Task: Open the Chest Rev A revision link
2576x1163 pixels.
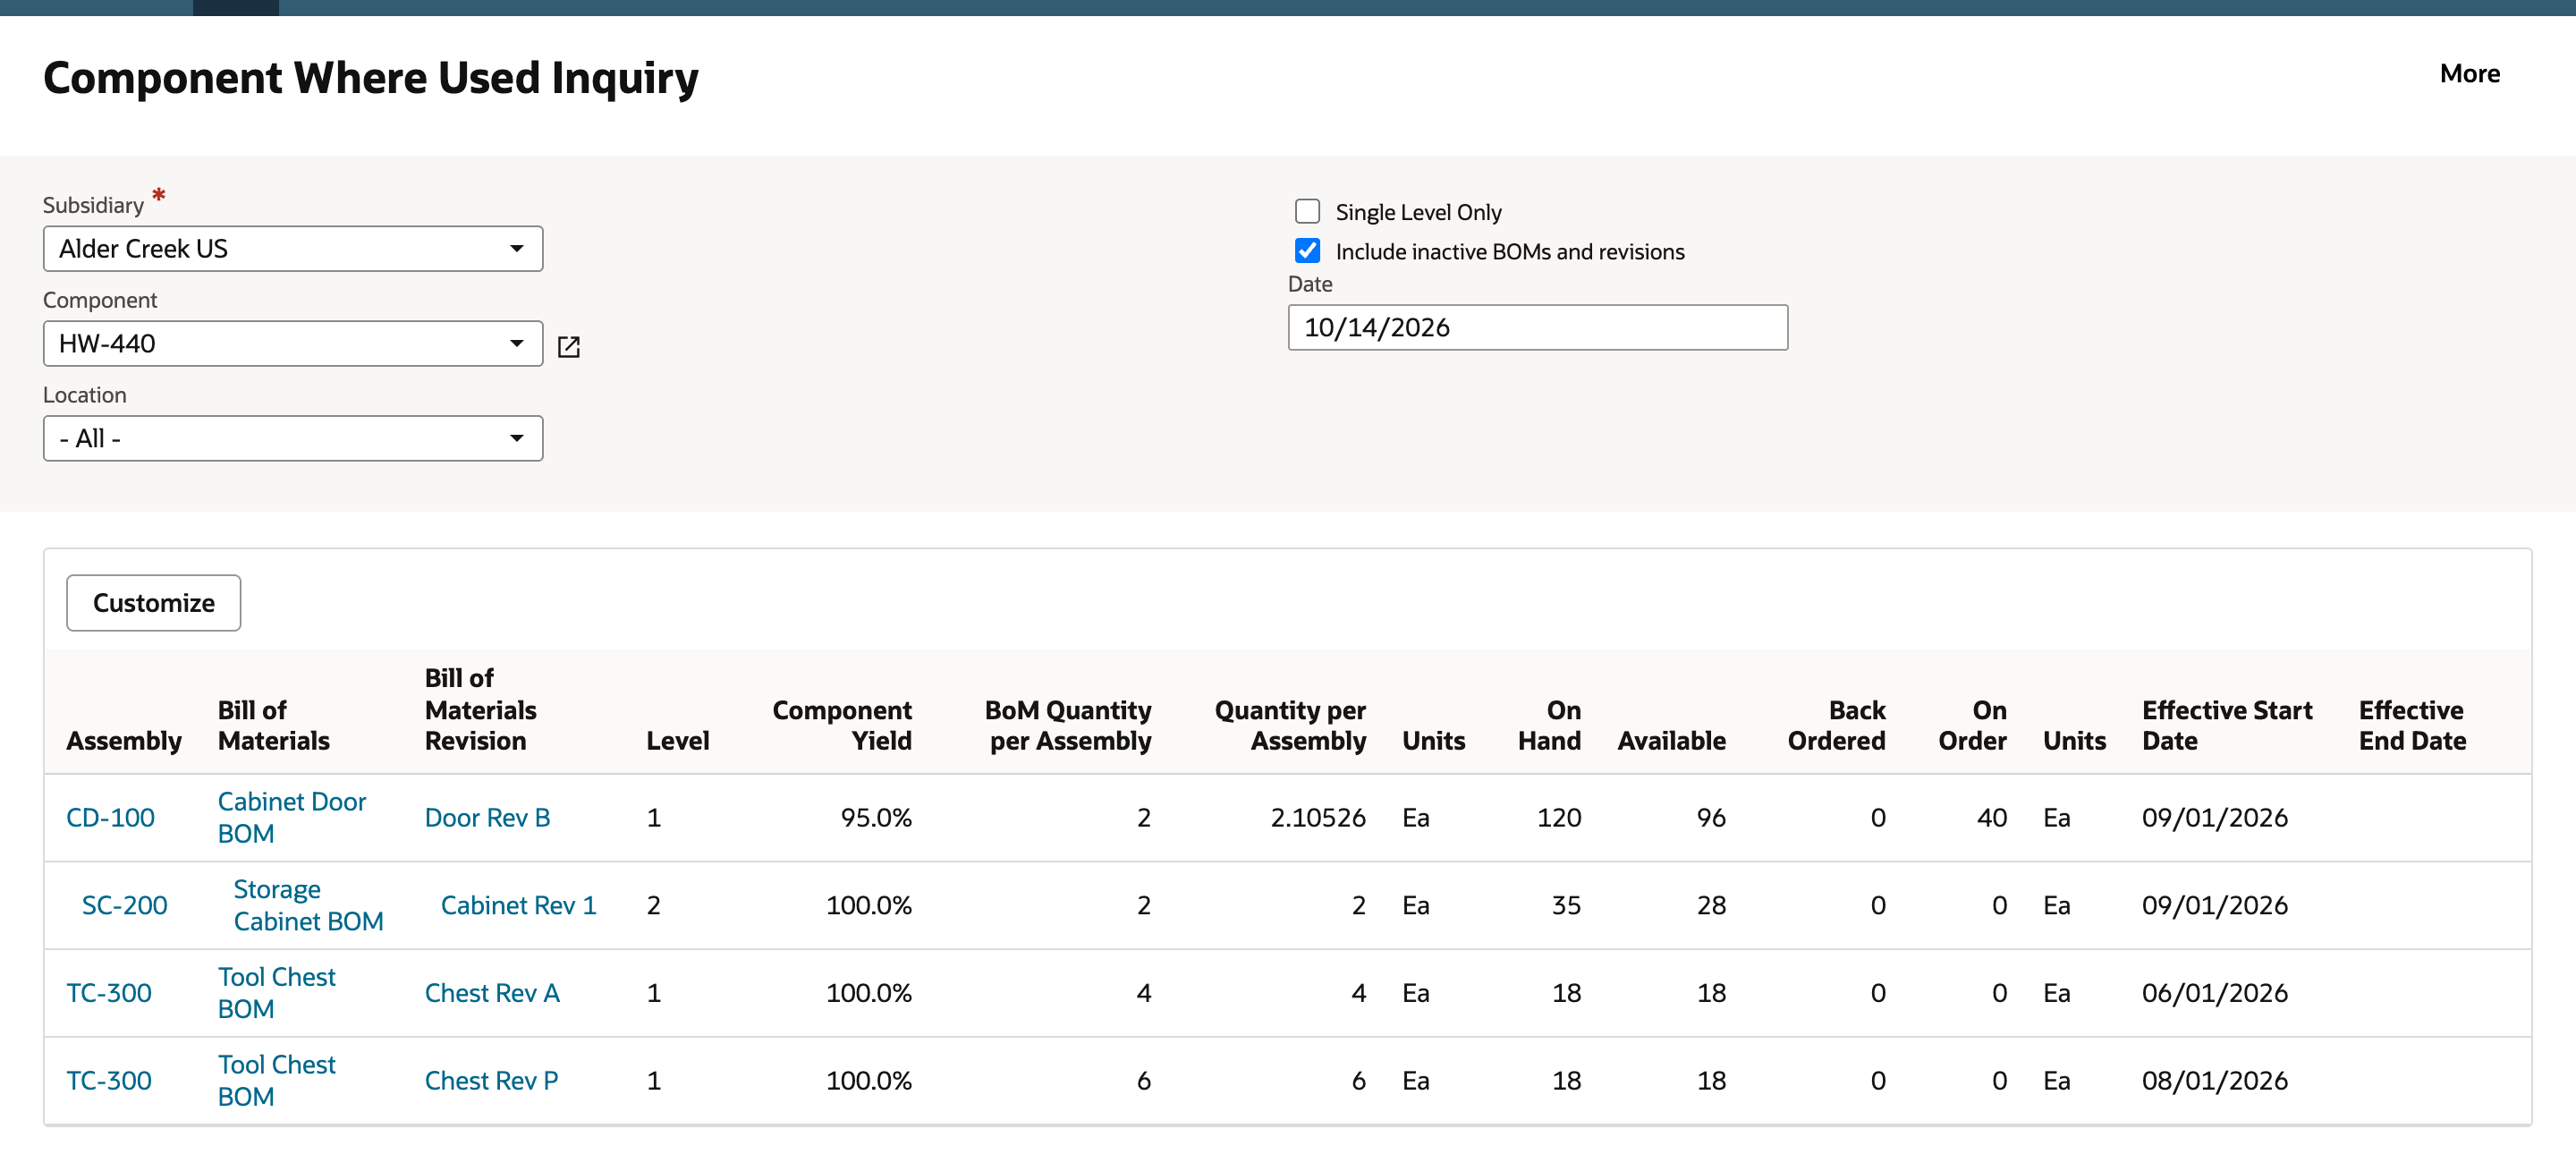Action: [x=492, y=994]
